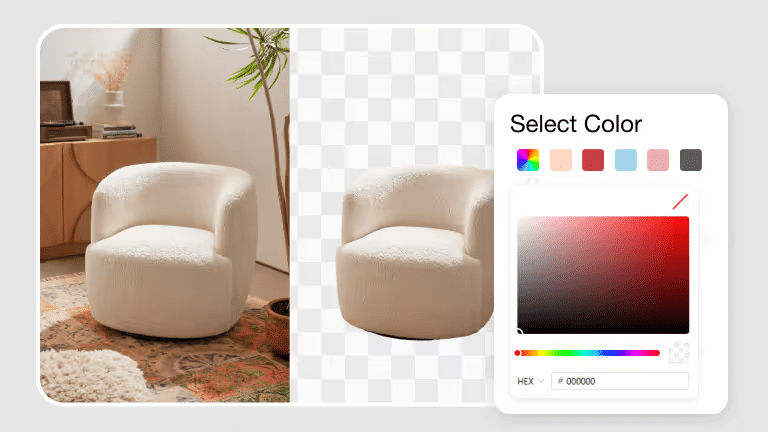Pick bright red in gradient top-right corner
This screenshot has width=768, height=432.
click(686, 219)
